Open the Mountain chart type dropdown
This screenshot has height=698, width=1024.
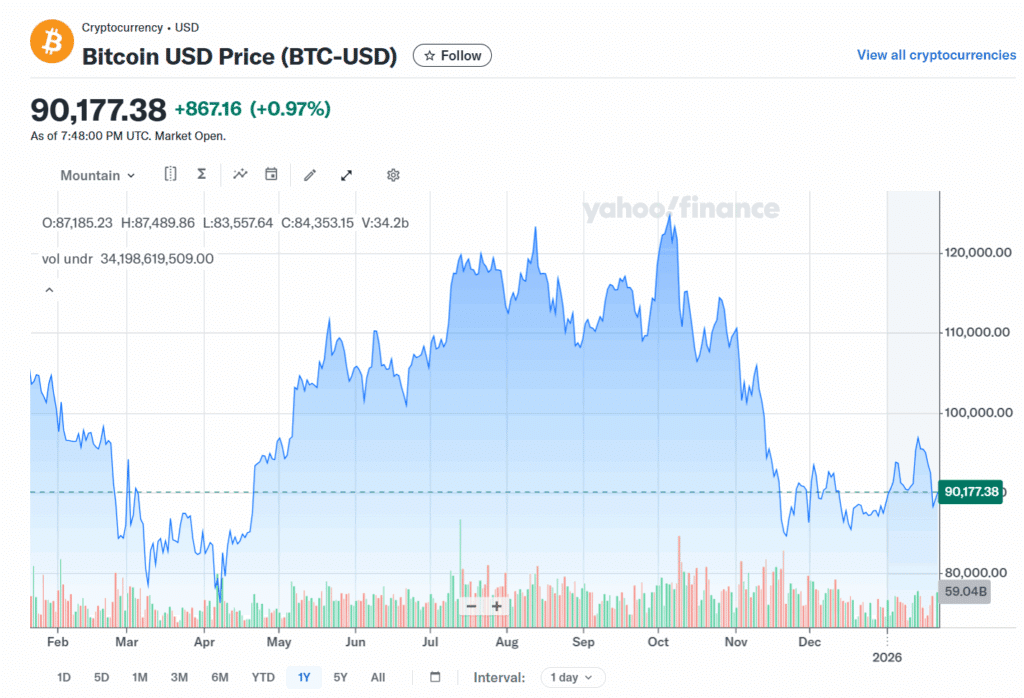point(97,175)
